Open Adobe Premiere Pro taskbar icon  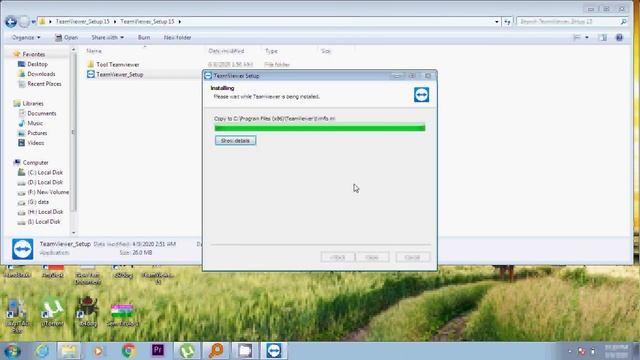click(x=158, y=351)
